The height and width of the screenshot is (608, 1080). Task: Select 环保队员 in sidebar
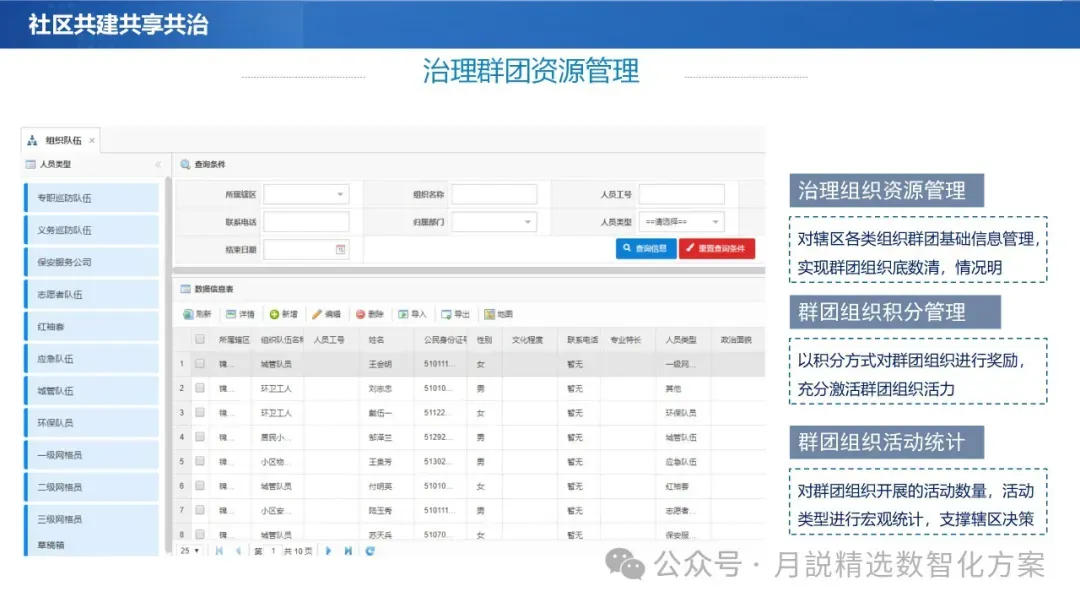(91, 423)
